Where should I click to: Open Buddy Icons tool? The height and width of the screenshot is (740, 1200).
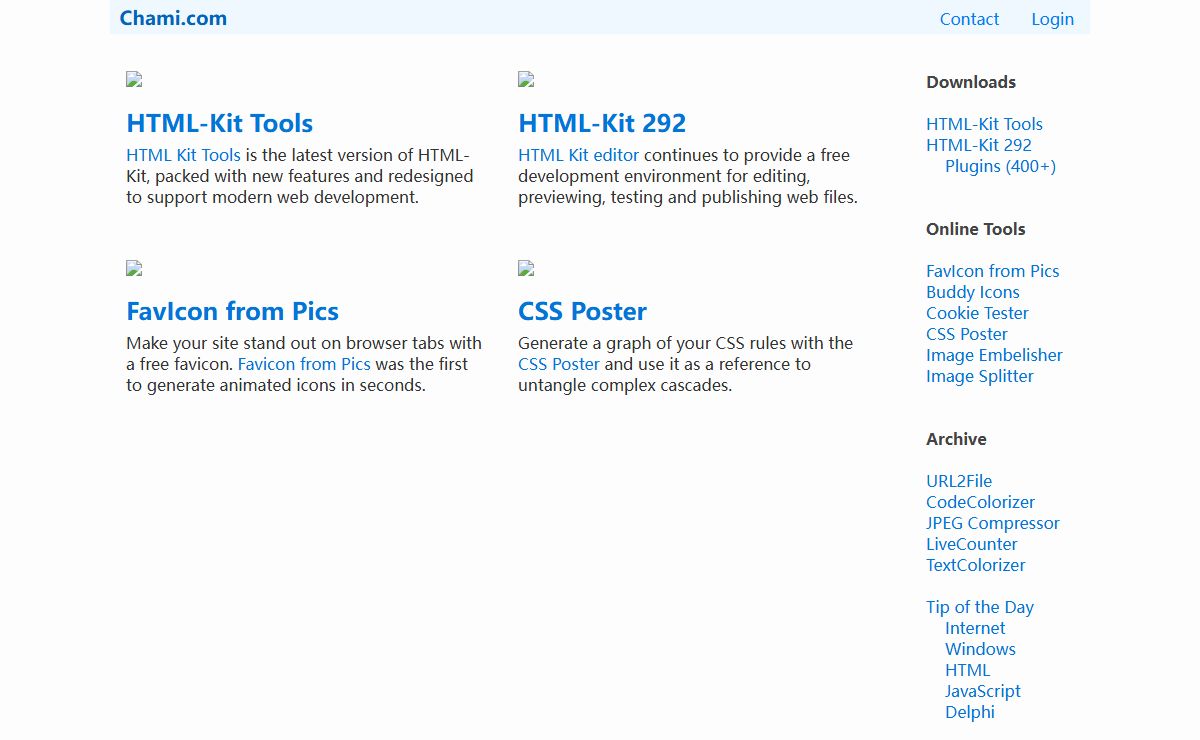(973, 292)
